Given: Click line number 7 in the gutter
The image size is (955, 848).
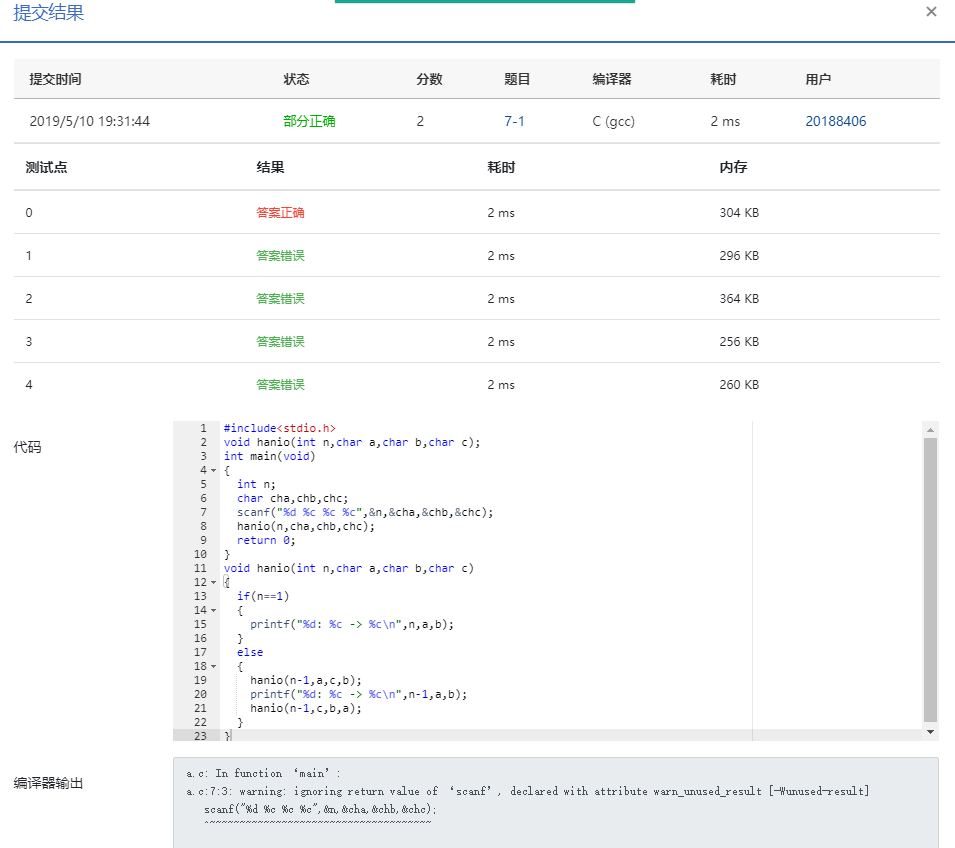Looking at the screenshot, I should (x=202, y=512).
